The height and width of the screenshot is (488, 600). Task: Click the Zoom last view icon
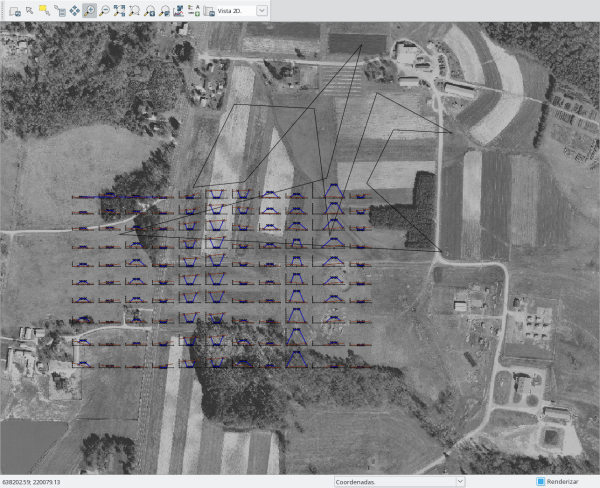tap(164, 10)
